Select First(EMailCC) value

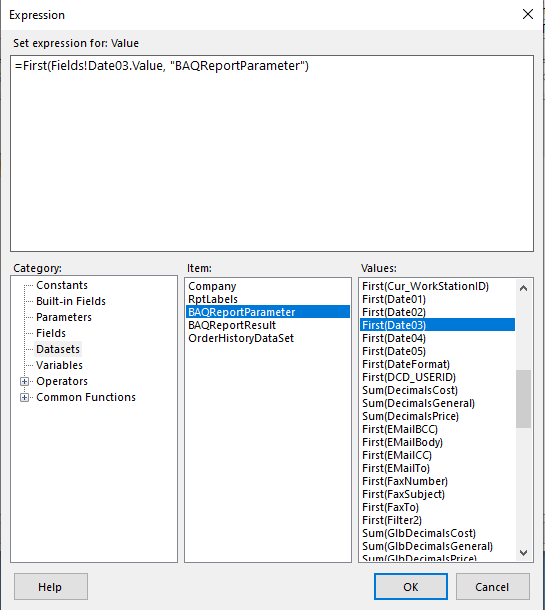437,455
